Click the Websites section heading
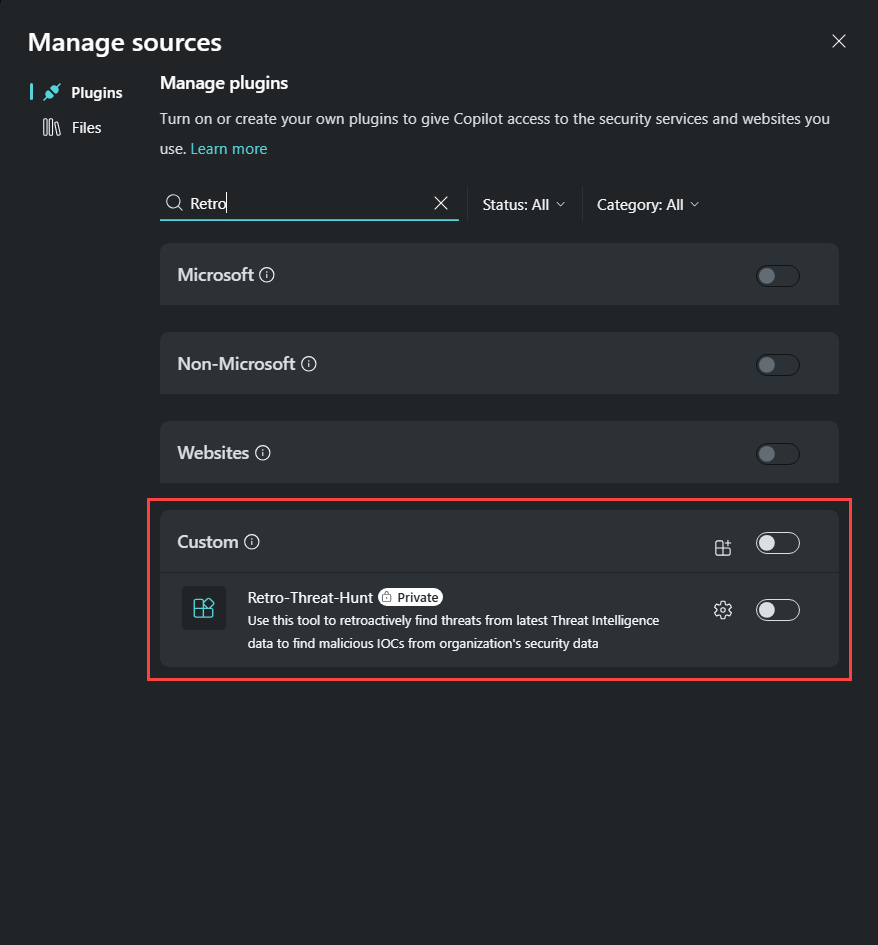The height and width of the screenshot is (945, 878). click(x=213, y=453)
